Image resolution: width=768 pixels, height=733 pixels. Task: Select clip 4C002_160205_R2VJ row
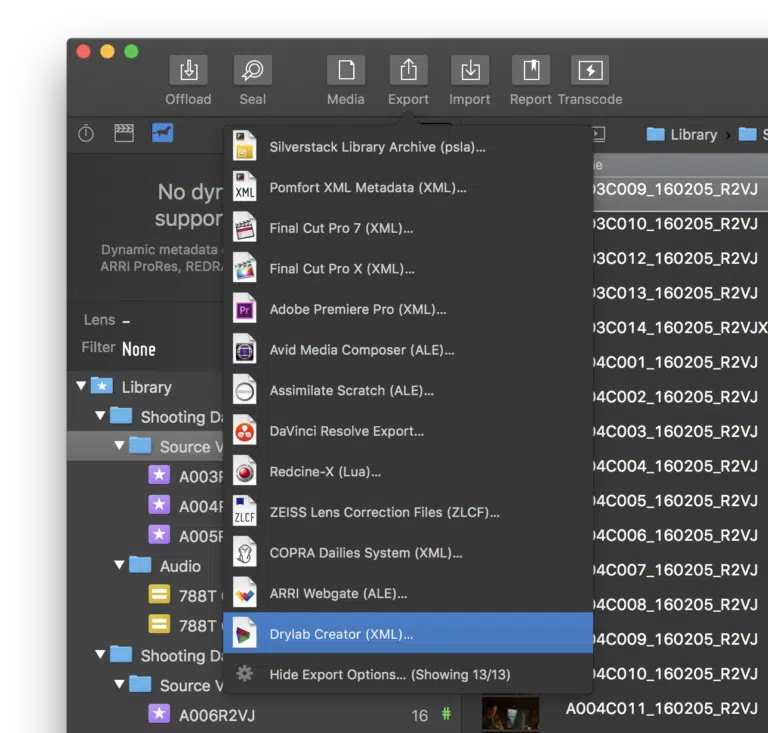(x=680, y=397)
